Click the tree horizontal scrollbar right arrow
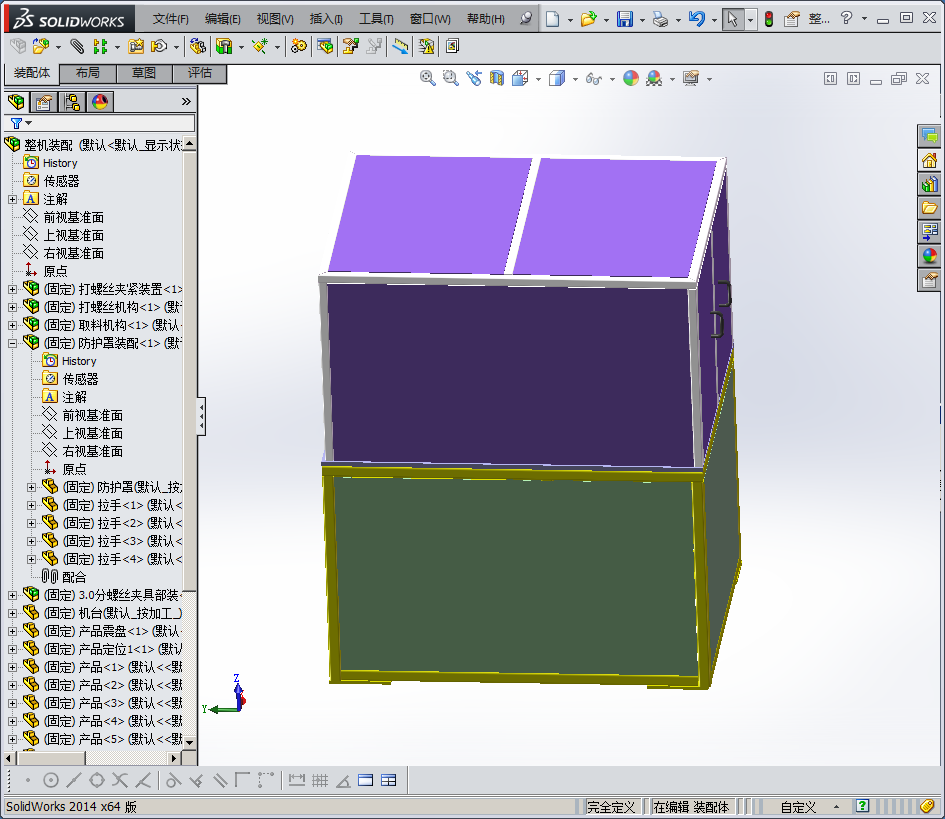 (x=175, y=758)
